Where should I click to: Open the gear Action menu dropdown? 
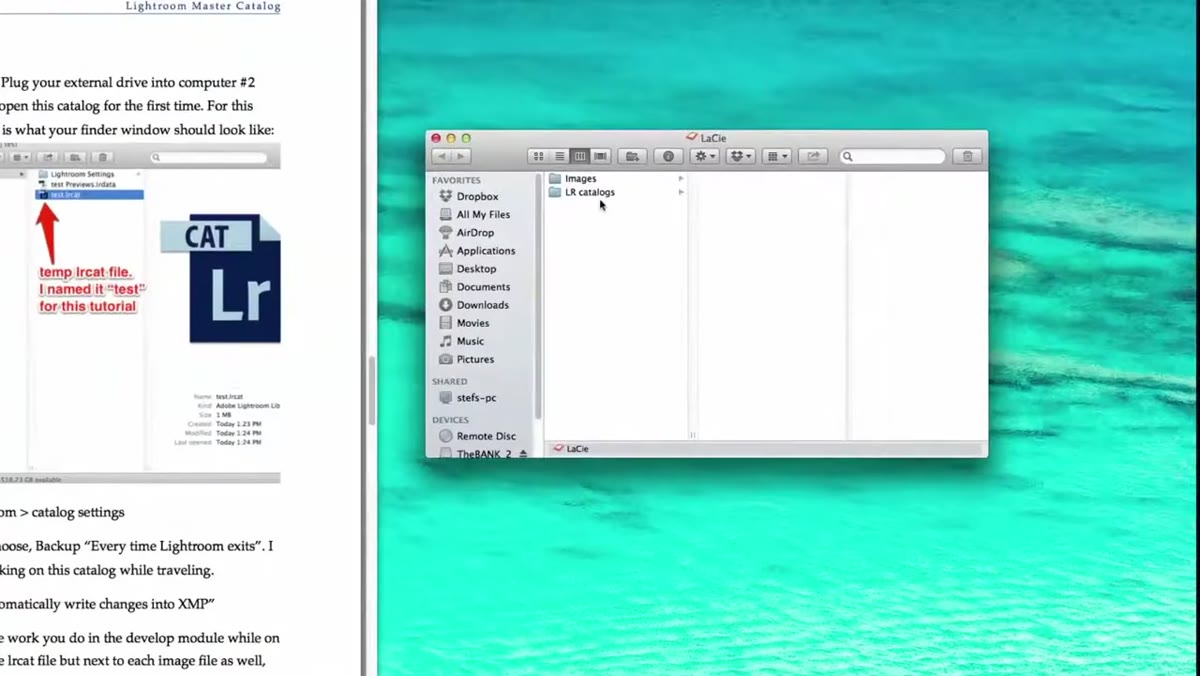pyautogui.click(x=705, y=156)
